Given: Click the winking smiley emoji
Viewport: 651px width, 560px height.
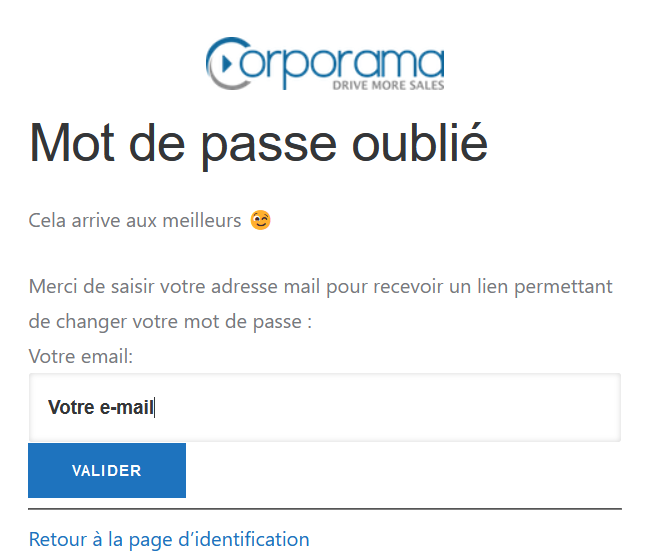Looking at the screenshot, I should click(261, 220).
